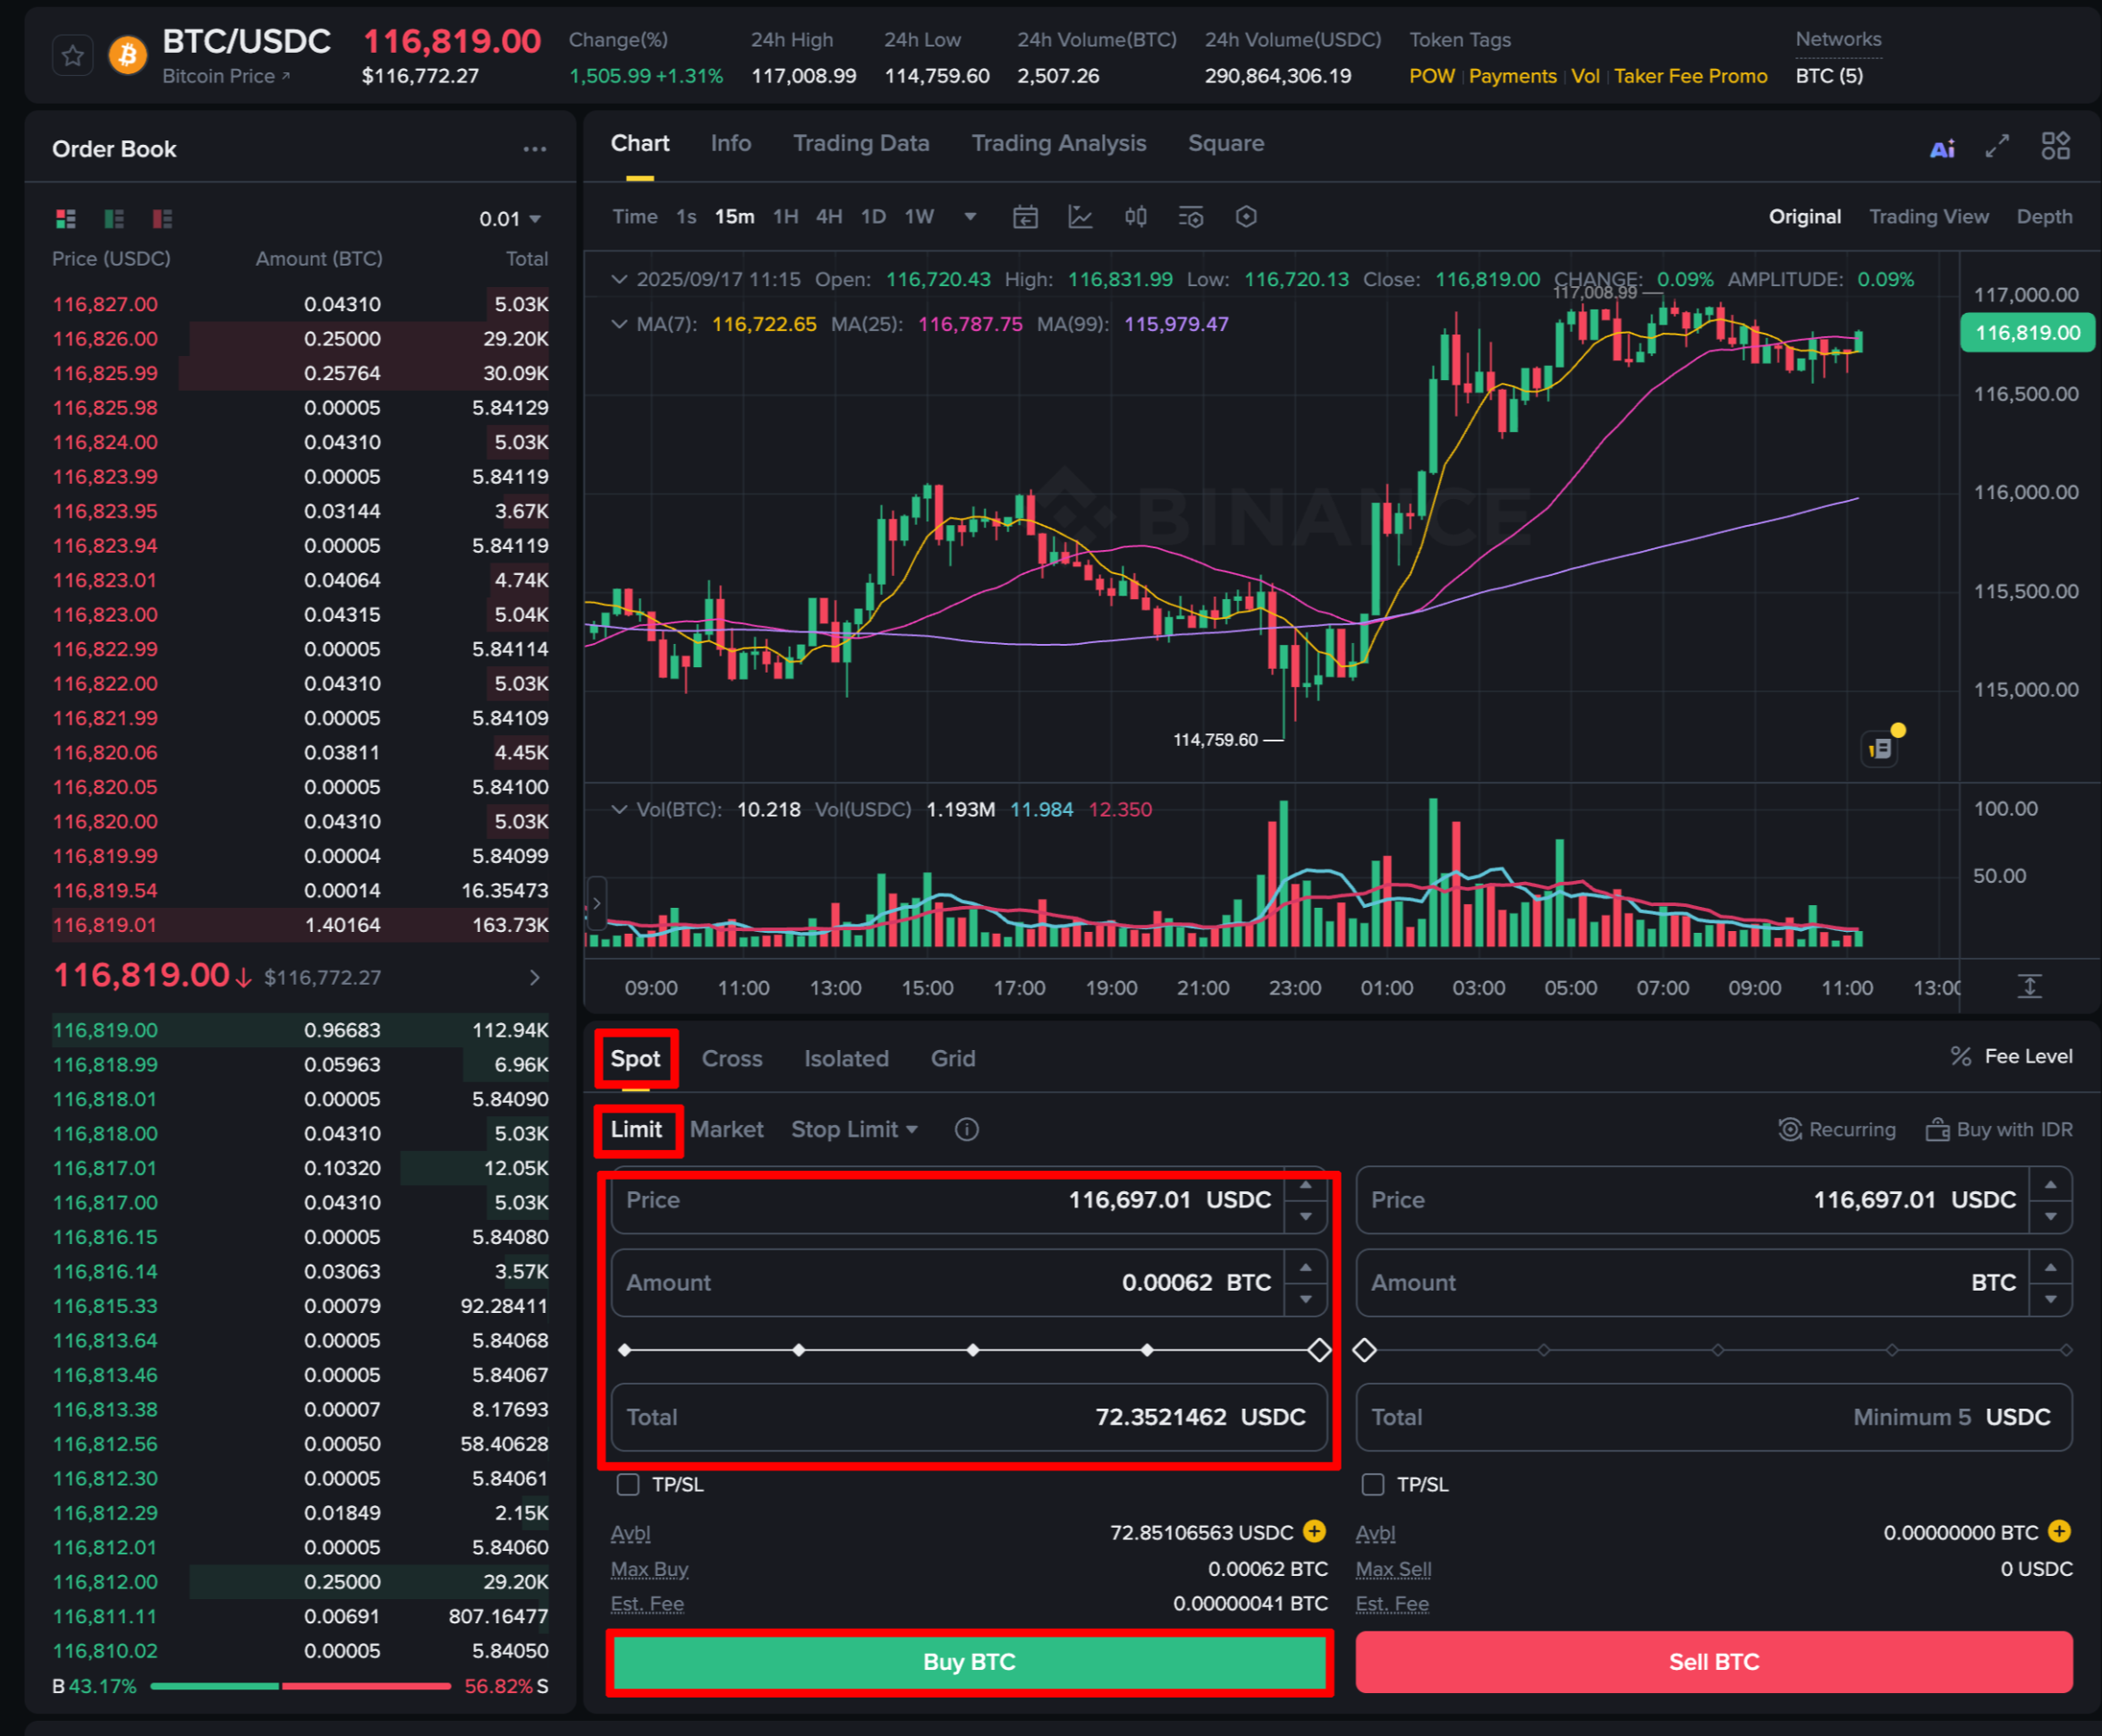
Task: Click the sell amount slider start handle
Action: [x=1365, y=1350]
